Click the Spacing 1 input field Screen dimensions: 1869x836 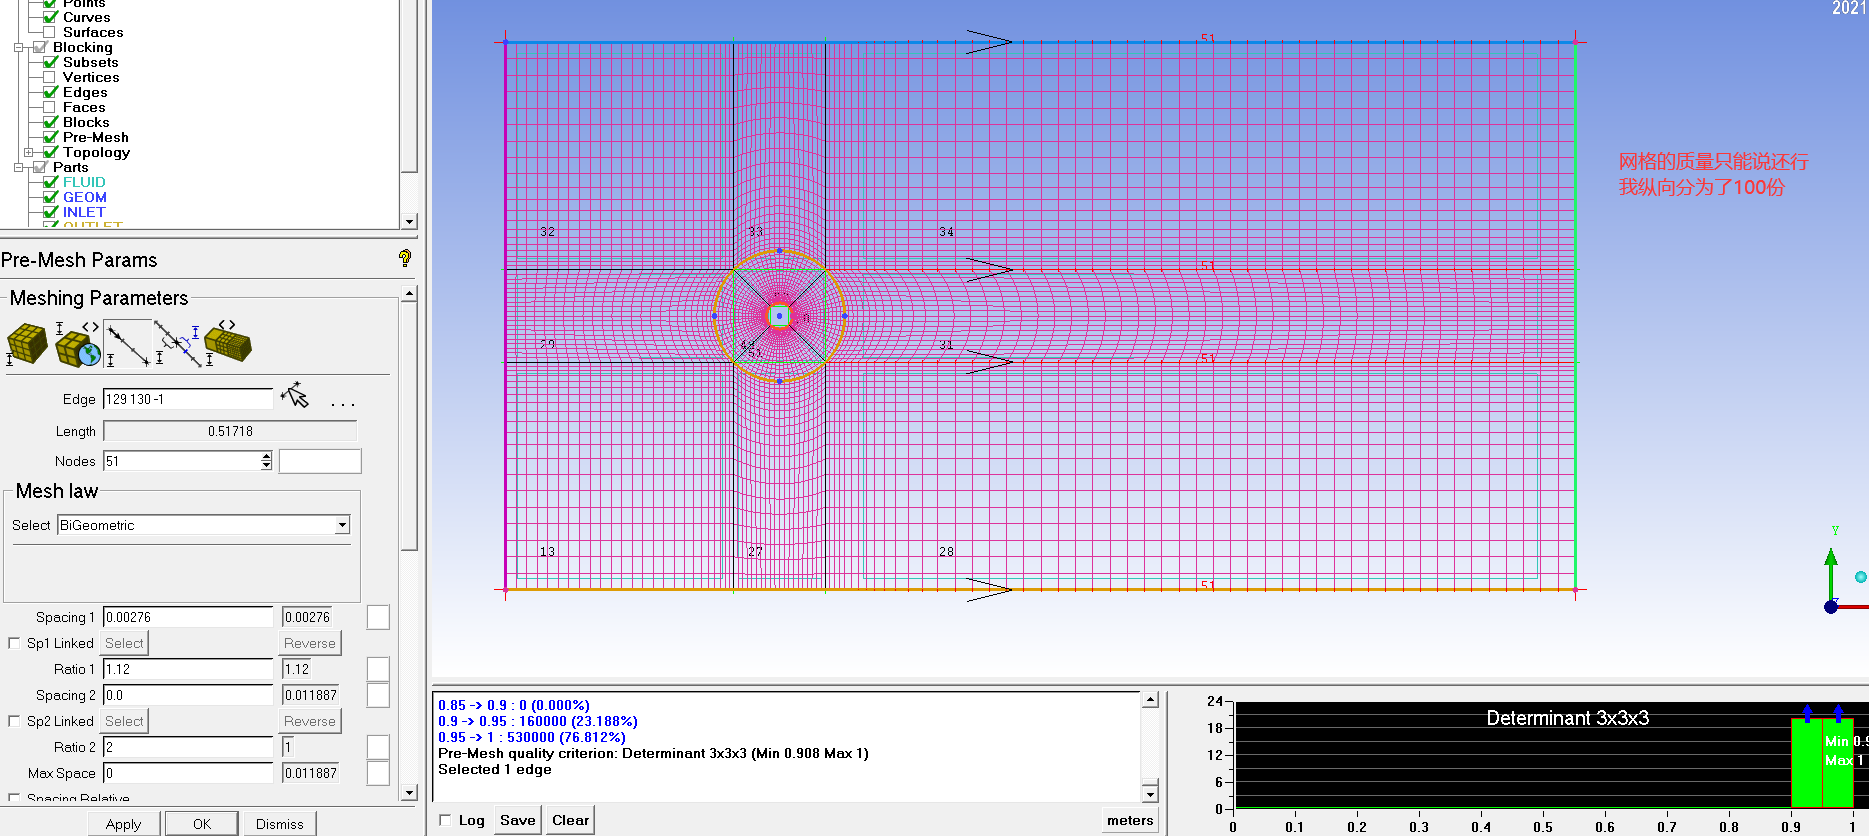188,617
